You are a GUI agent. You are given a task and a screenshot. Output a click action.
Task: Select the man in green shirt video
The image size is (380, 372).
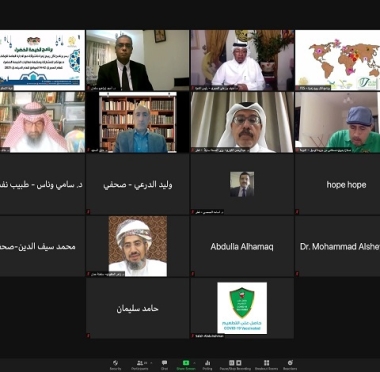tap(337, 122)
